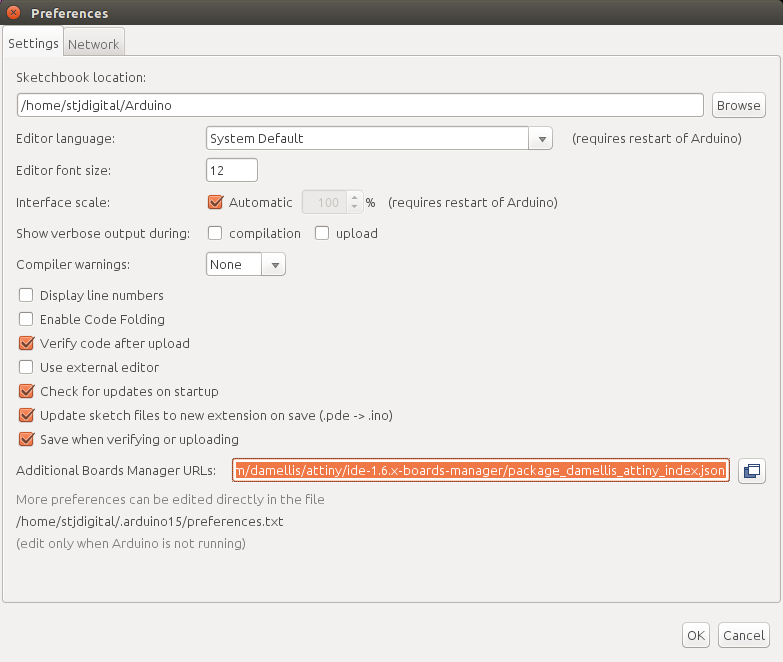Close the Preferences dialog with the red X
The image size is (783, 662).
13,12
